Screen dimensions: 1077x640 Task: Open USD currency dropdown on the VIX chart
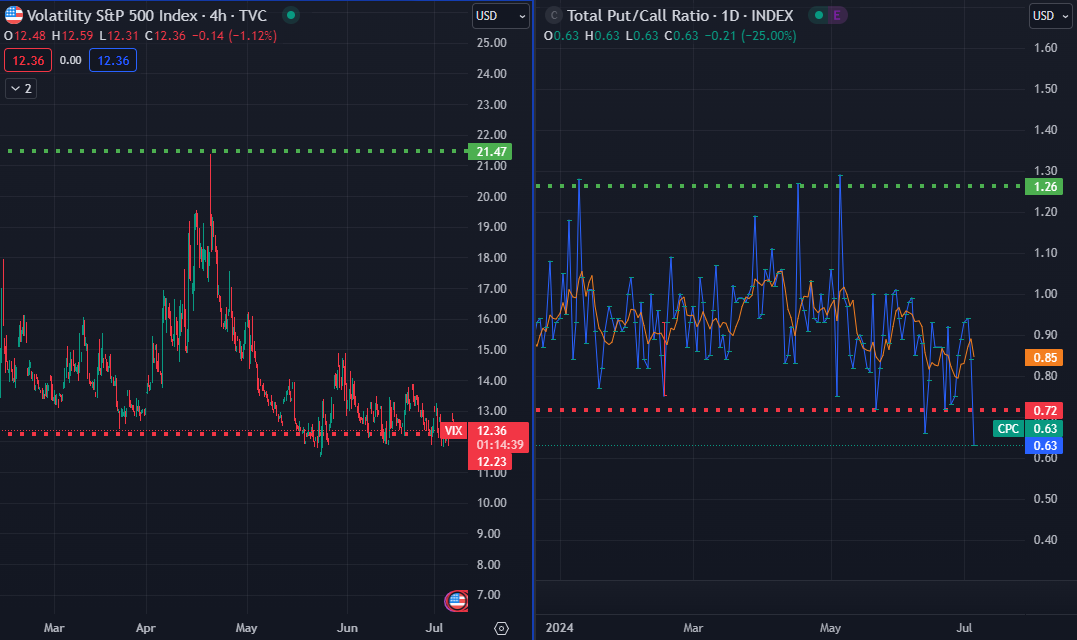(501, 16)
